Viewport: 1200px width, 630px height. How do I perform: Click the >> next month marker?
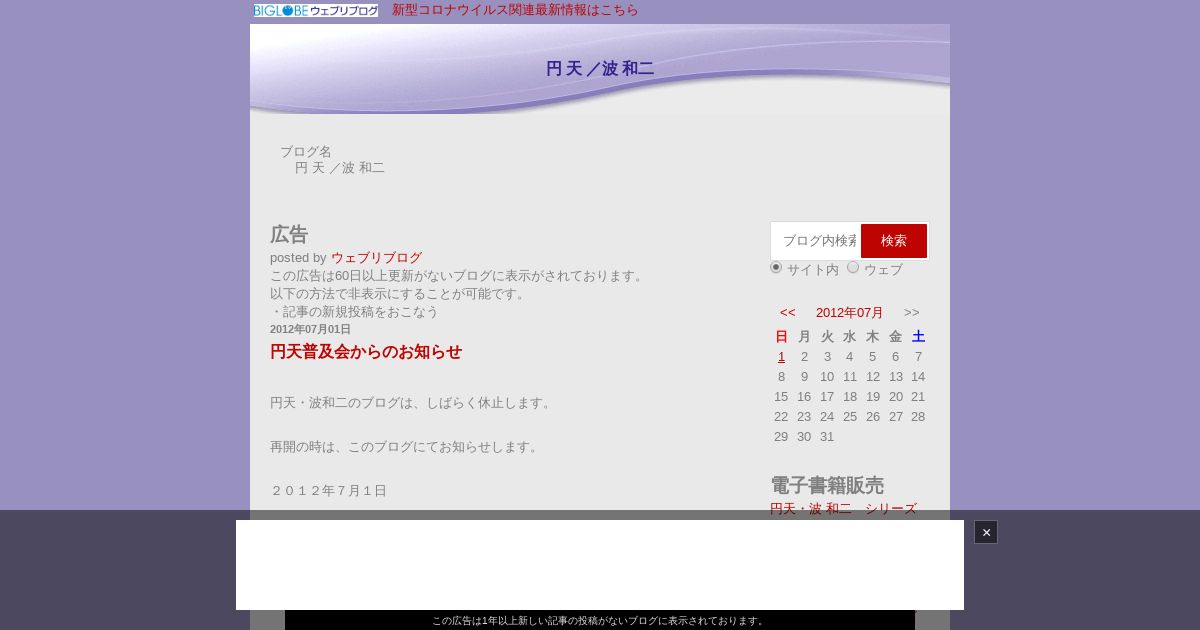(912, 313)
